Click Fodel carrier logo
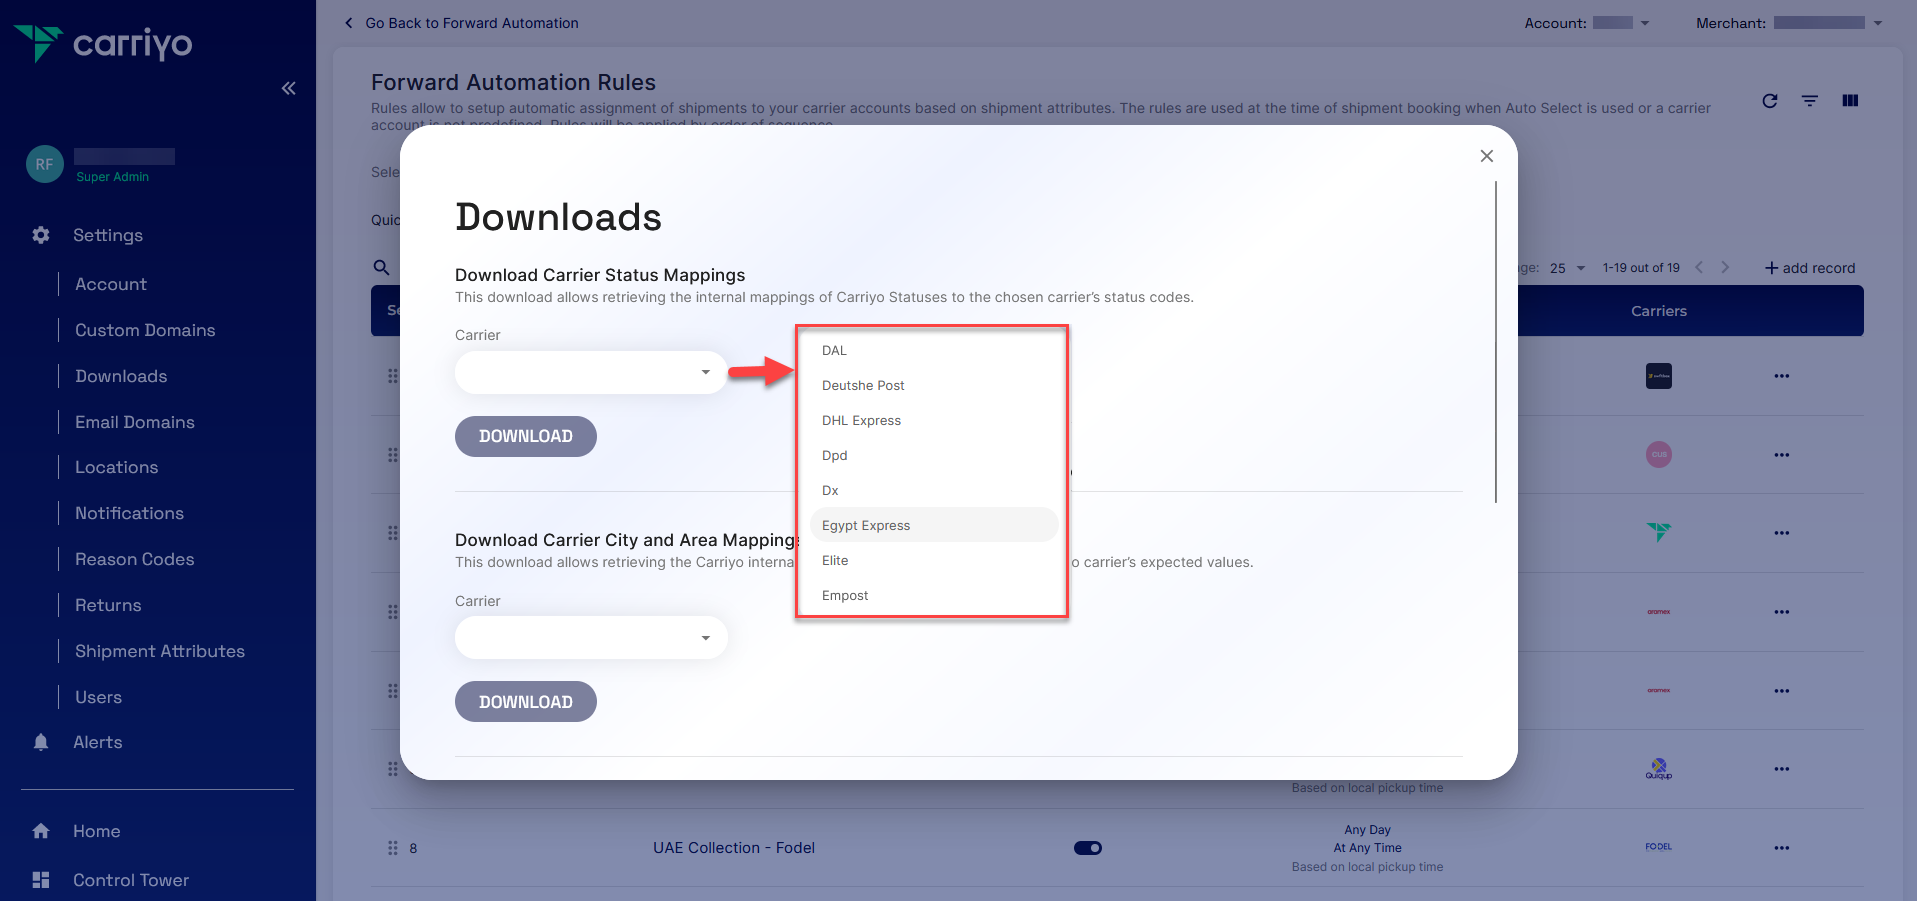 point(1659,847)
